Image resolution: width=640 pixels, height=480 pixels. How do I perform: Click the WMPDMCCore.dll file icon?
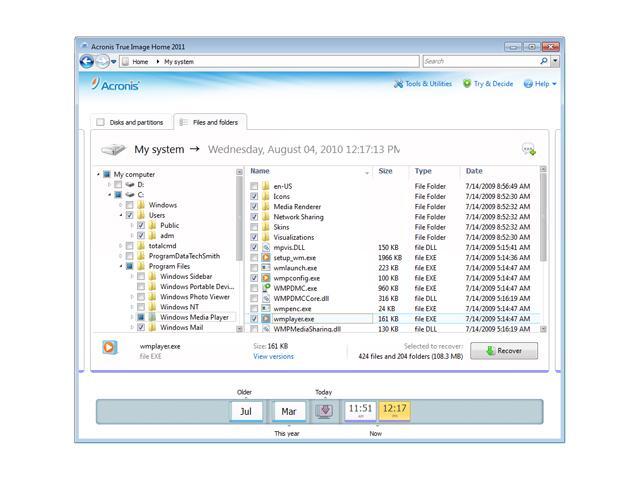(x=266, y=298)
